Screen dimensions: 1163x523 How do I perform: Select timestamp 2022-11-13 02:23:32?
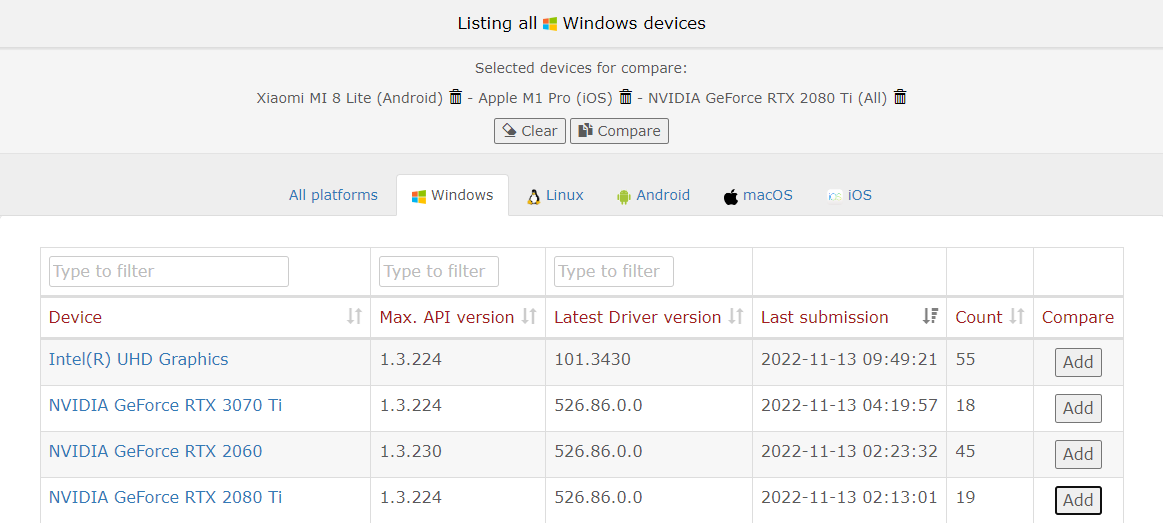pyautogui.click(x=849, y=451)
